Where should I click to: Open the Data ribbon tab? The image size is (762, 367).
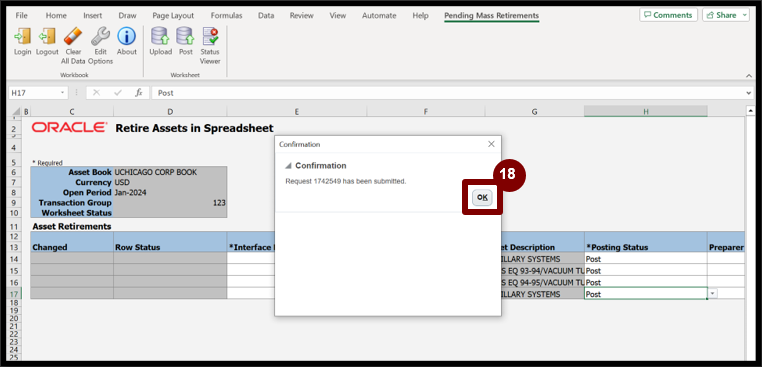[266, 16]
